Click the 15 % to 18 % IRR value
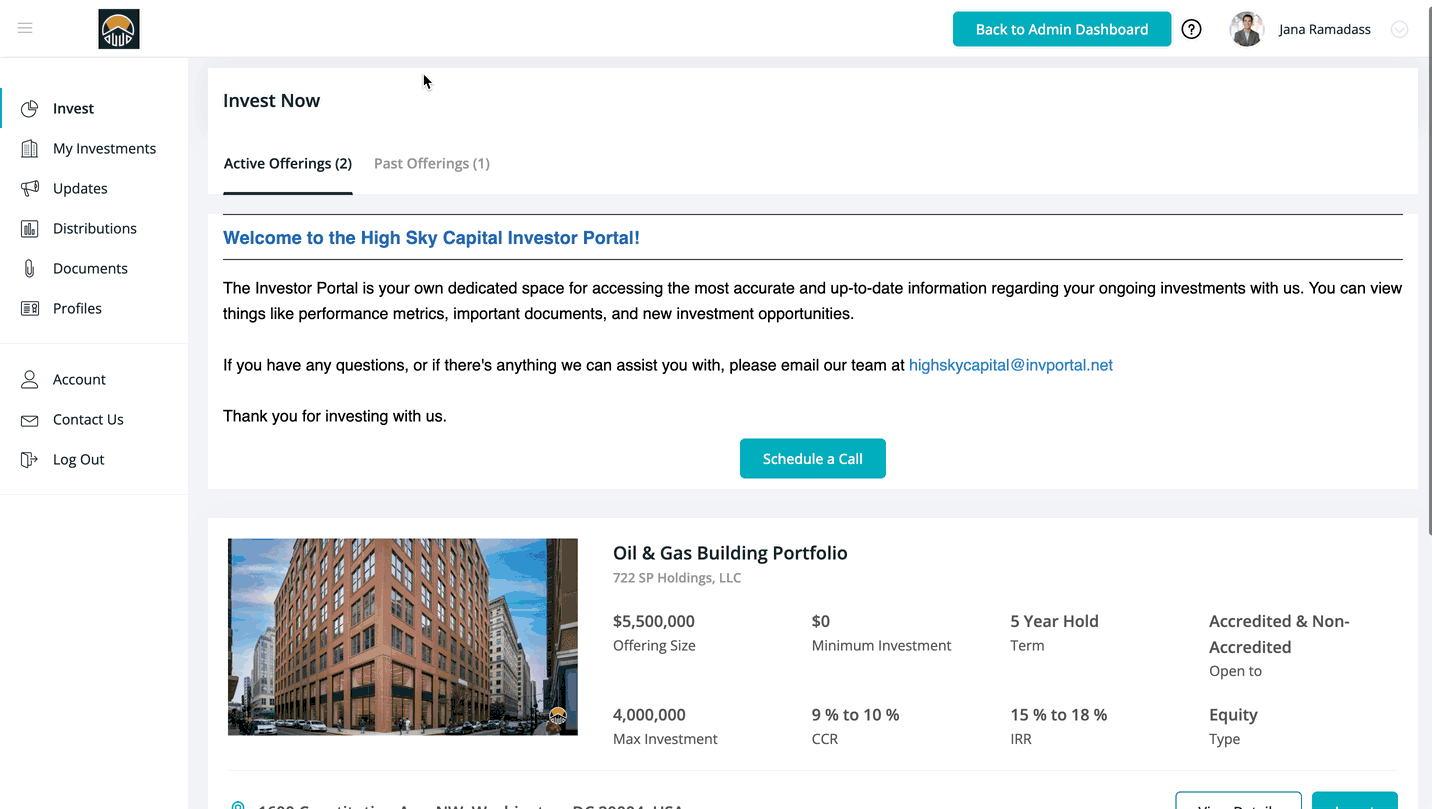This screenshot has height=809, width=1432. point(1059,715)
